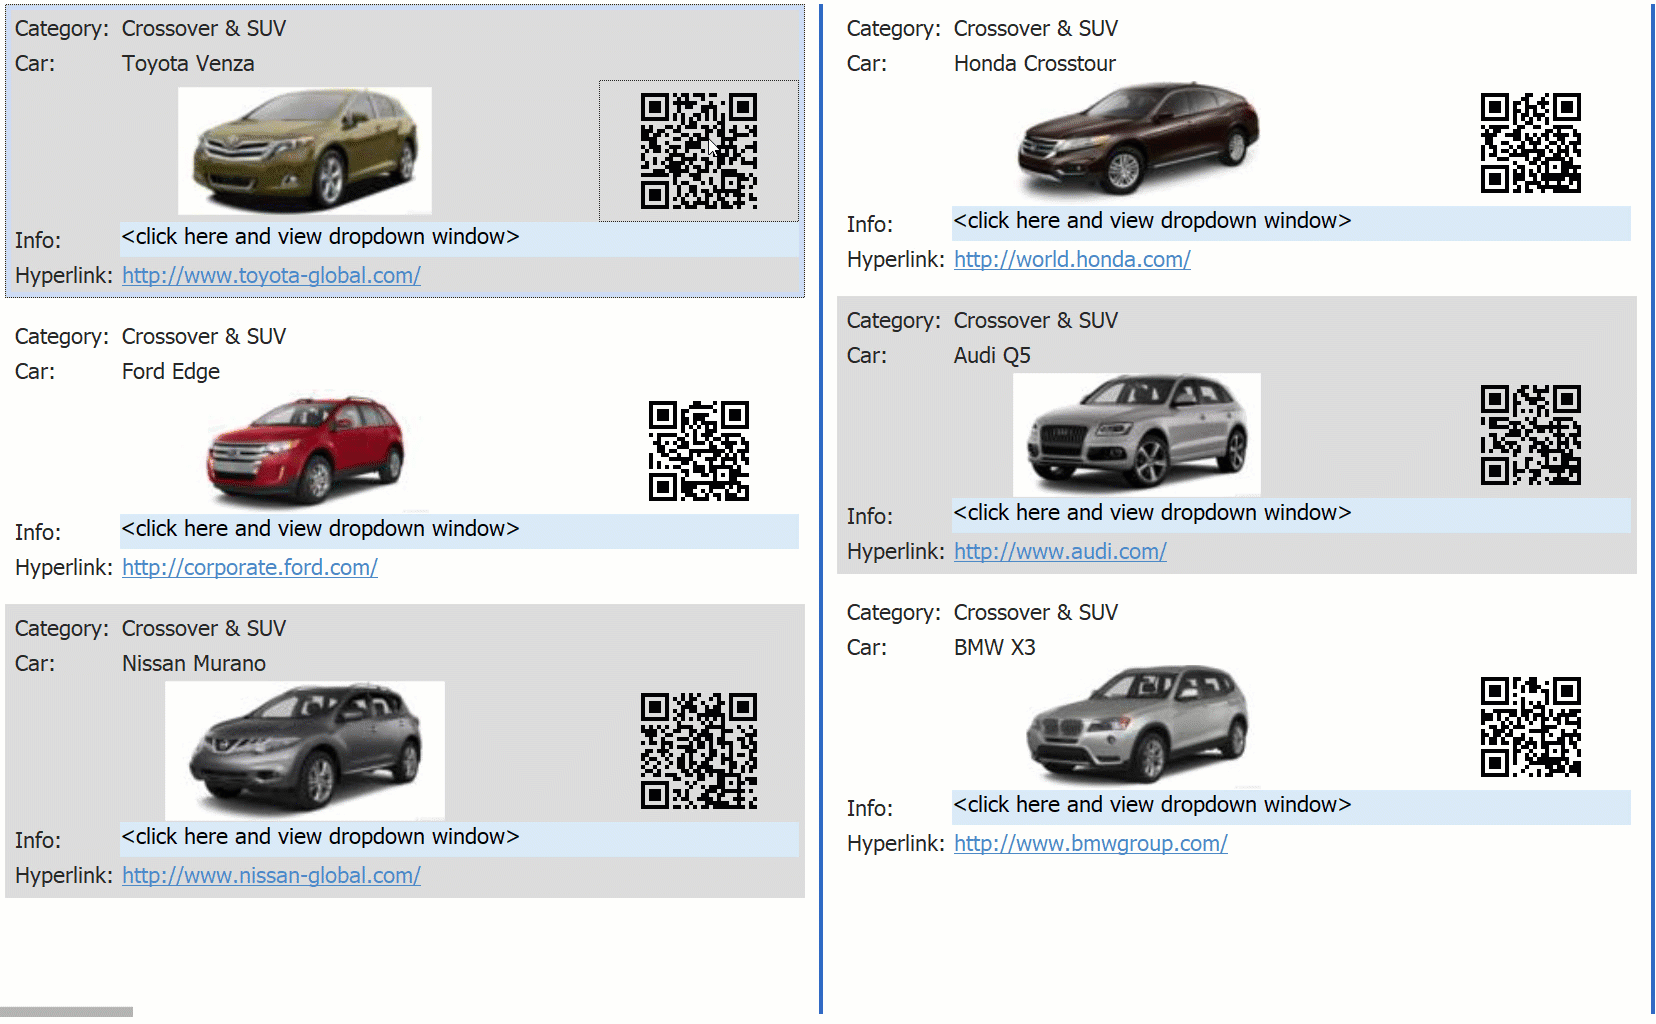Click the 'Nissan Murano' car name
This screenshot has width=1656, height=1024.
click(x=194, y=664)
